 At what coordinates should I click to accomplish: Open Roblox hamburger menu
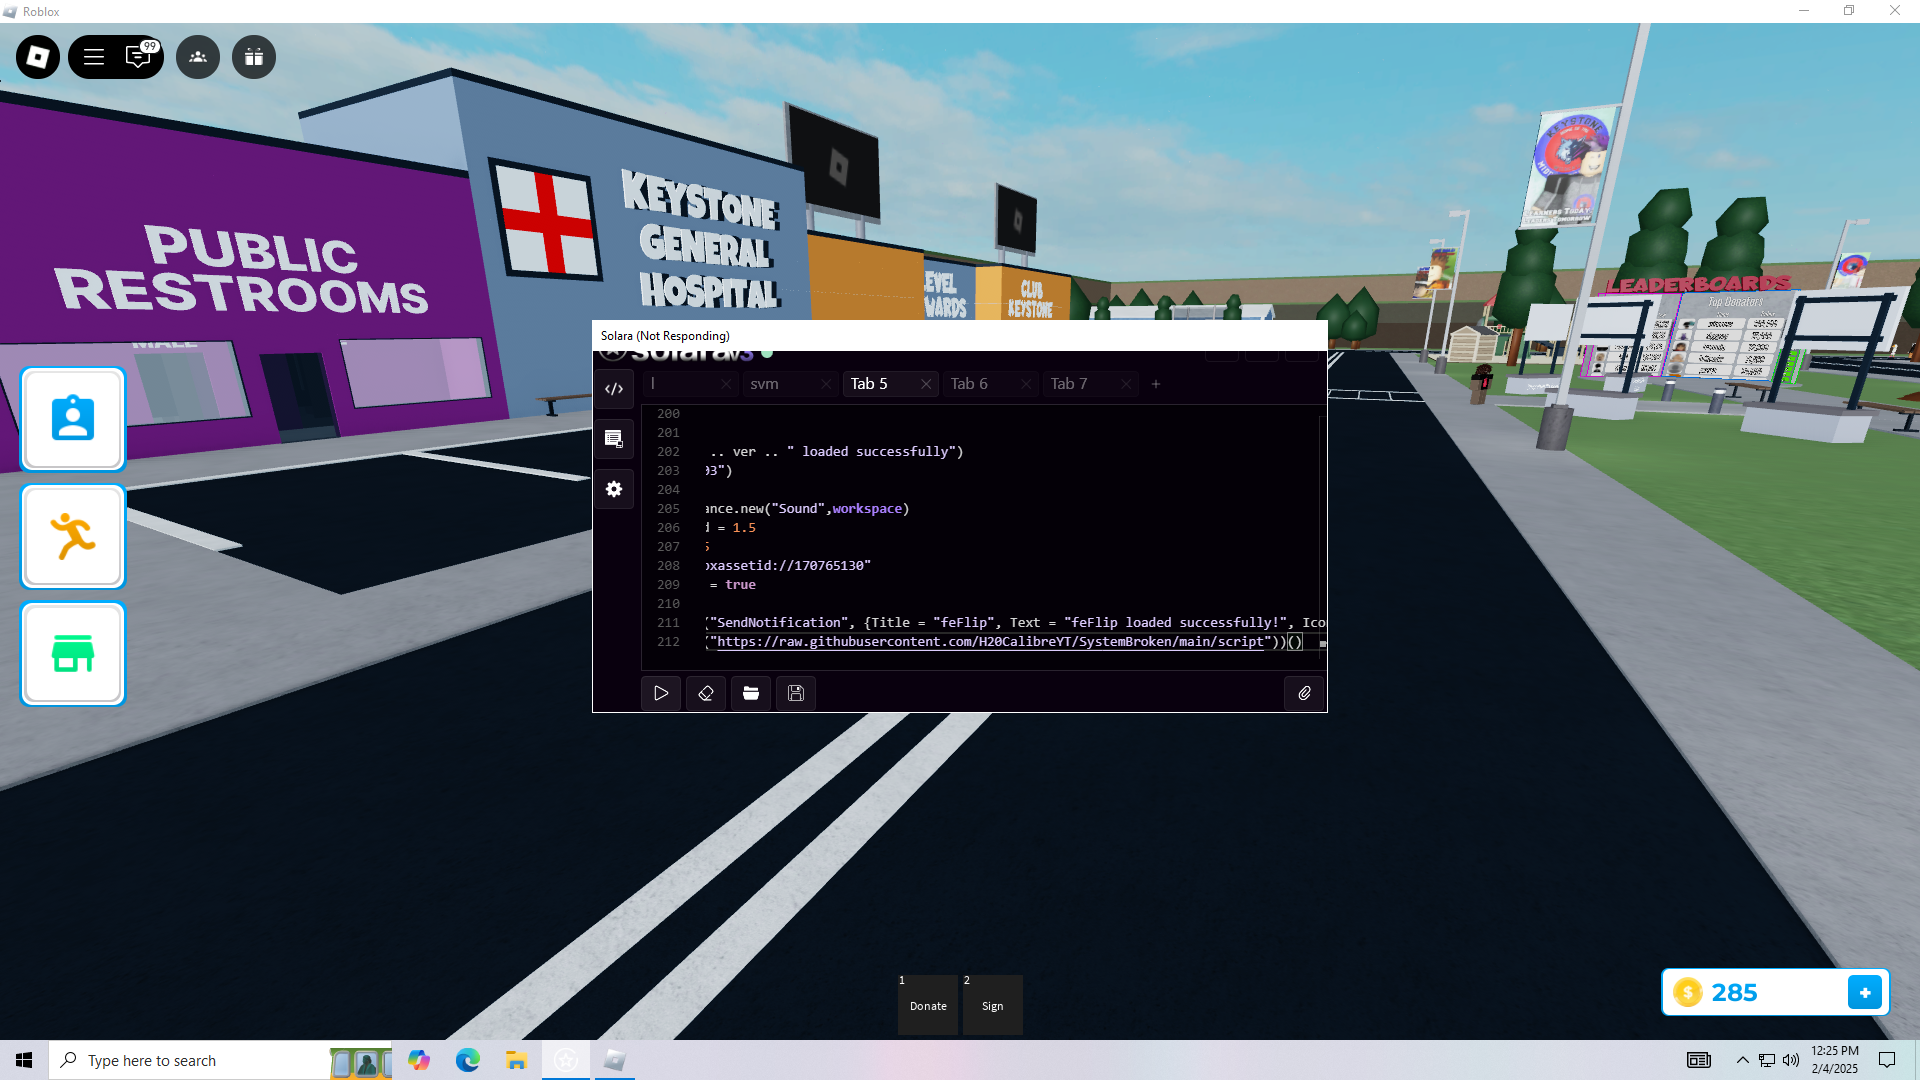point(94,57)
